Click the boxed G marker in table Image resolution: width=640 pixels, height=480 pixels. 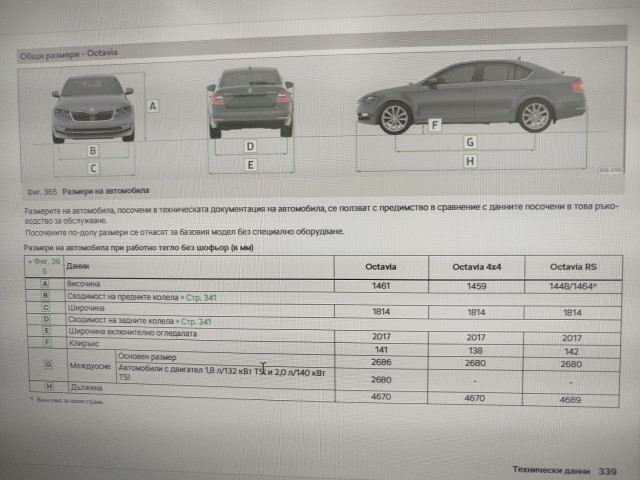click(x=48, y=364)
